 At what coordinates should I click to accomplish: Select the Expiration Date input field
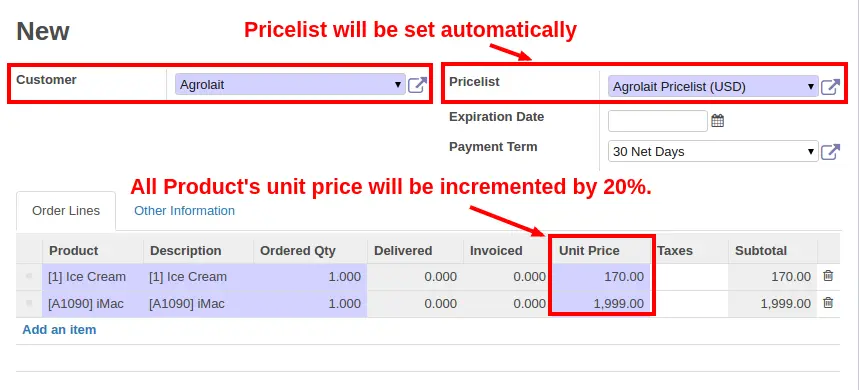click(657, 121)
